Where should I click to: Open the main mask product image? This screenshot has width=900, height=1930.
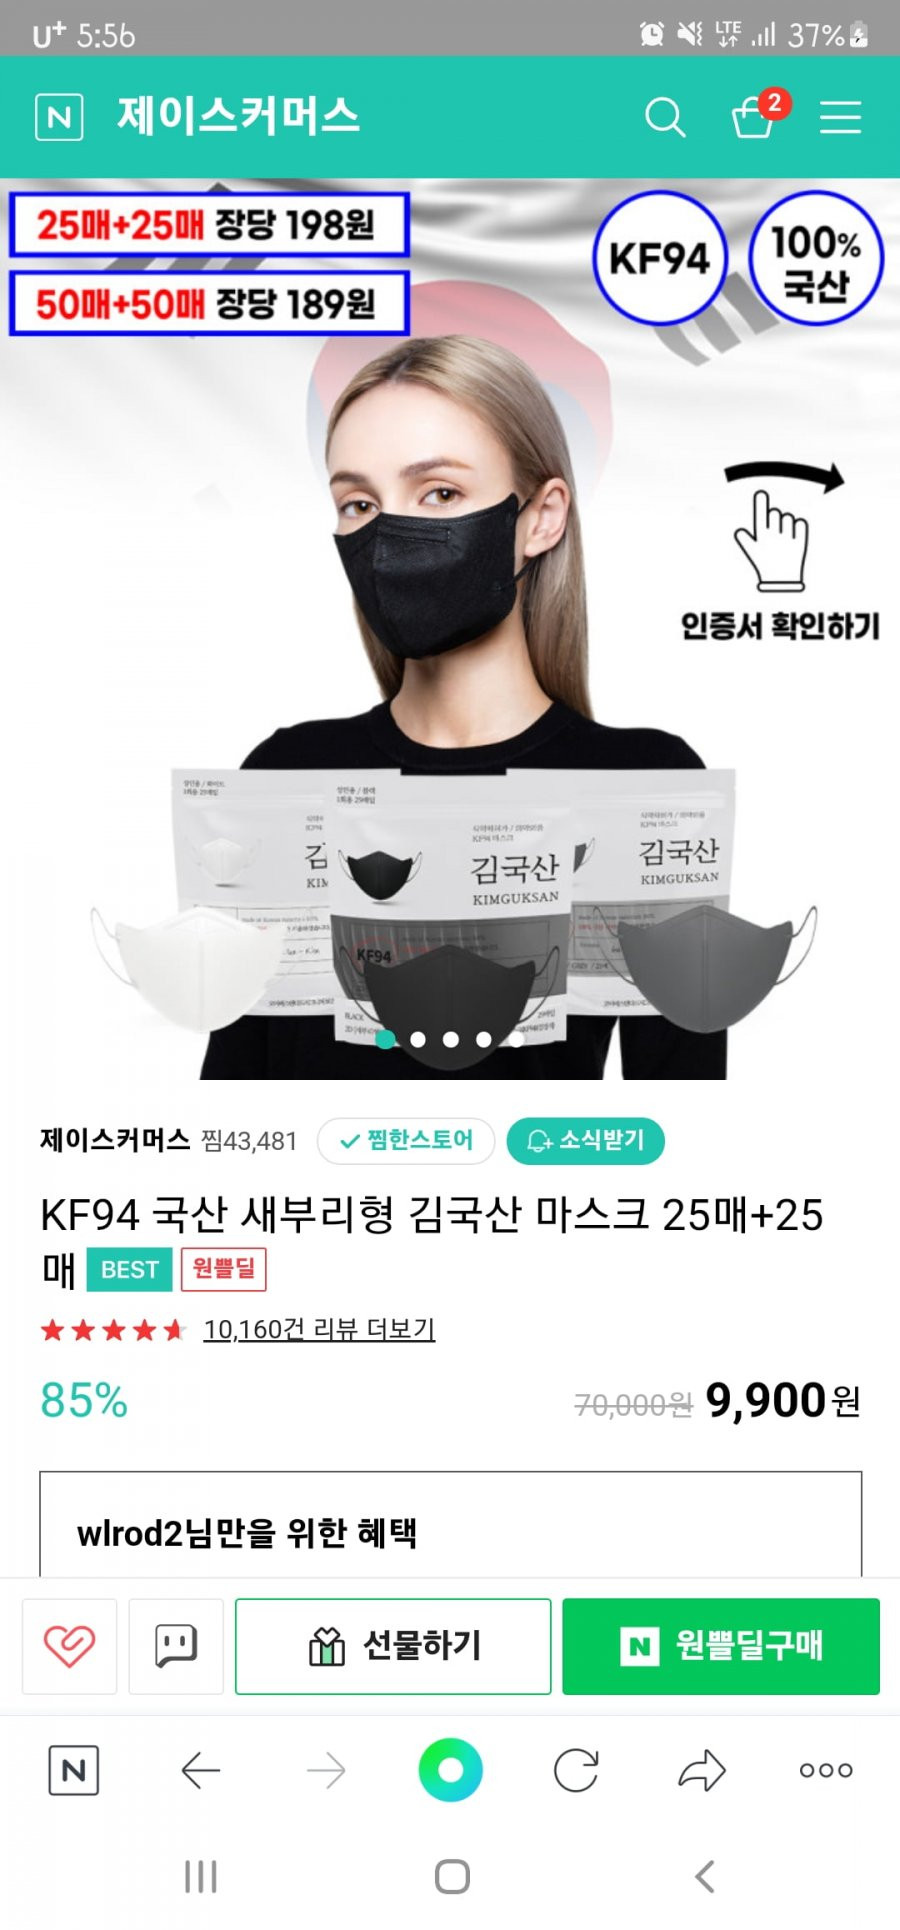point(450,629)
